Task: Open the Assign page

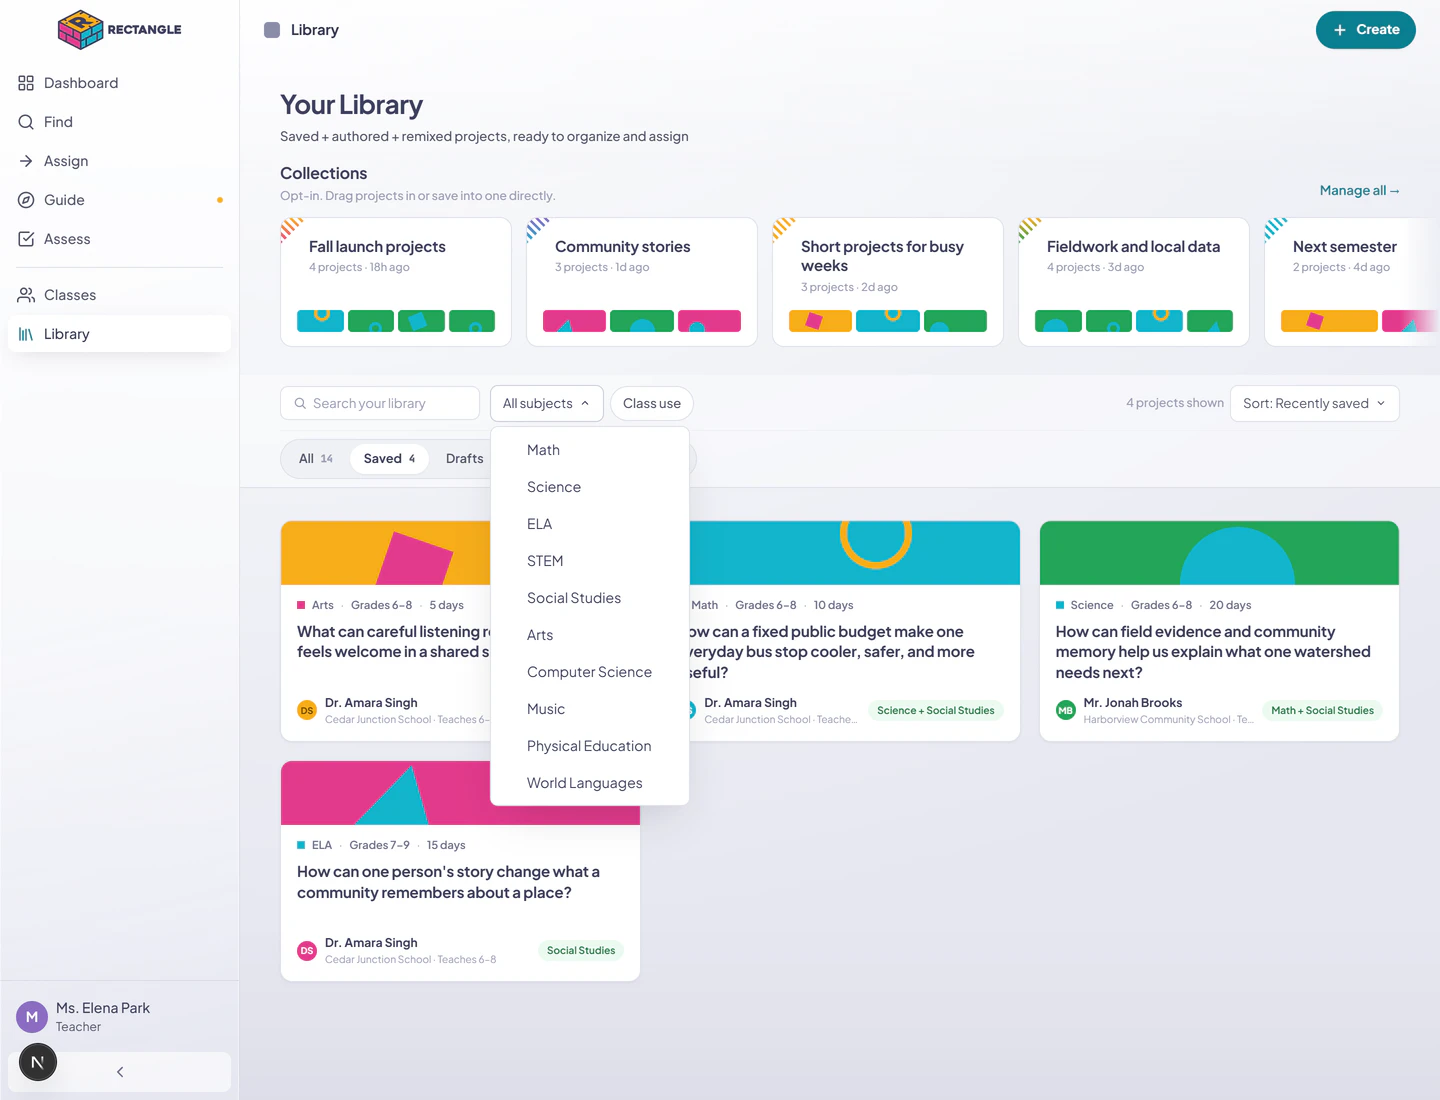Action: pos(119,161)
